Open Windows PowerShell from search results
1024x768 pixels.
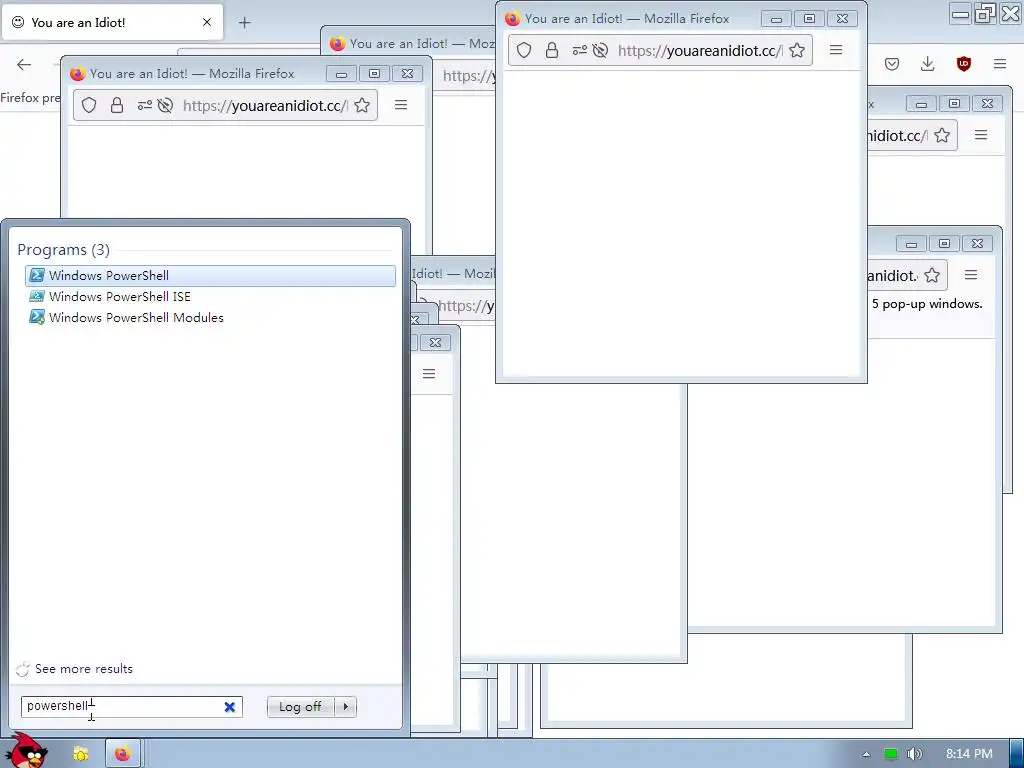(x=210, y=276)
